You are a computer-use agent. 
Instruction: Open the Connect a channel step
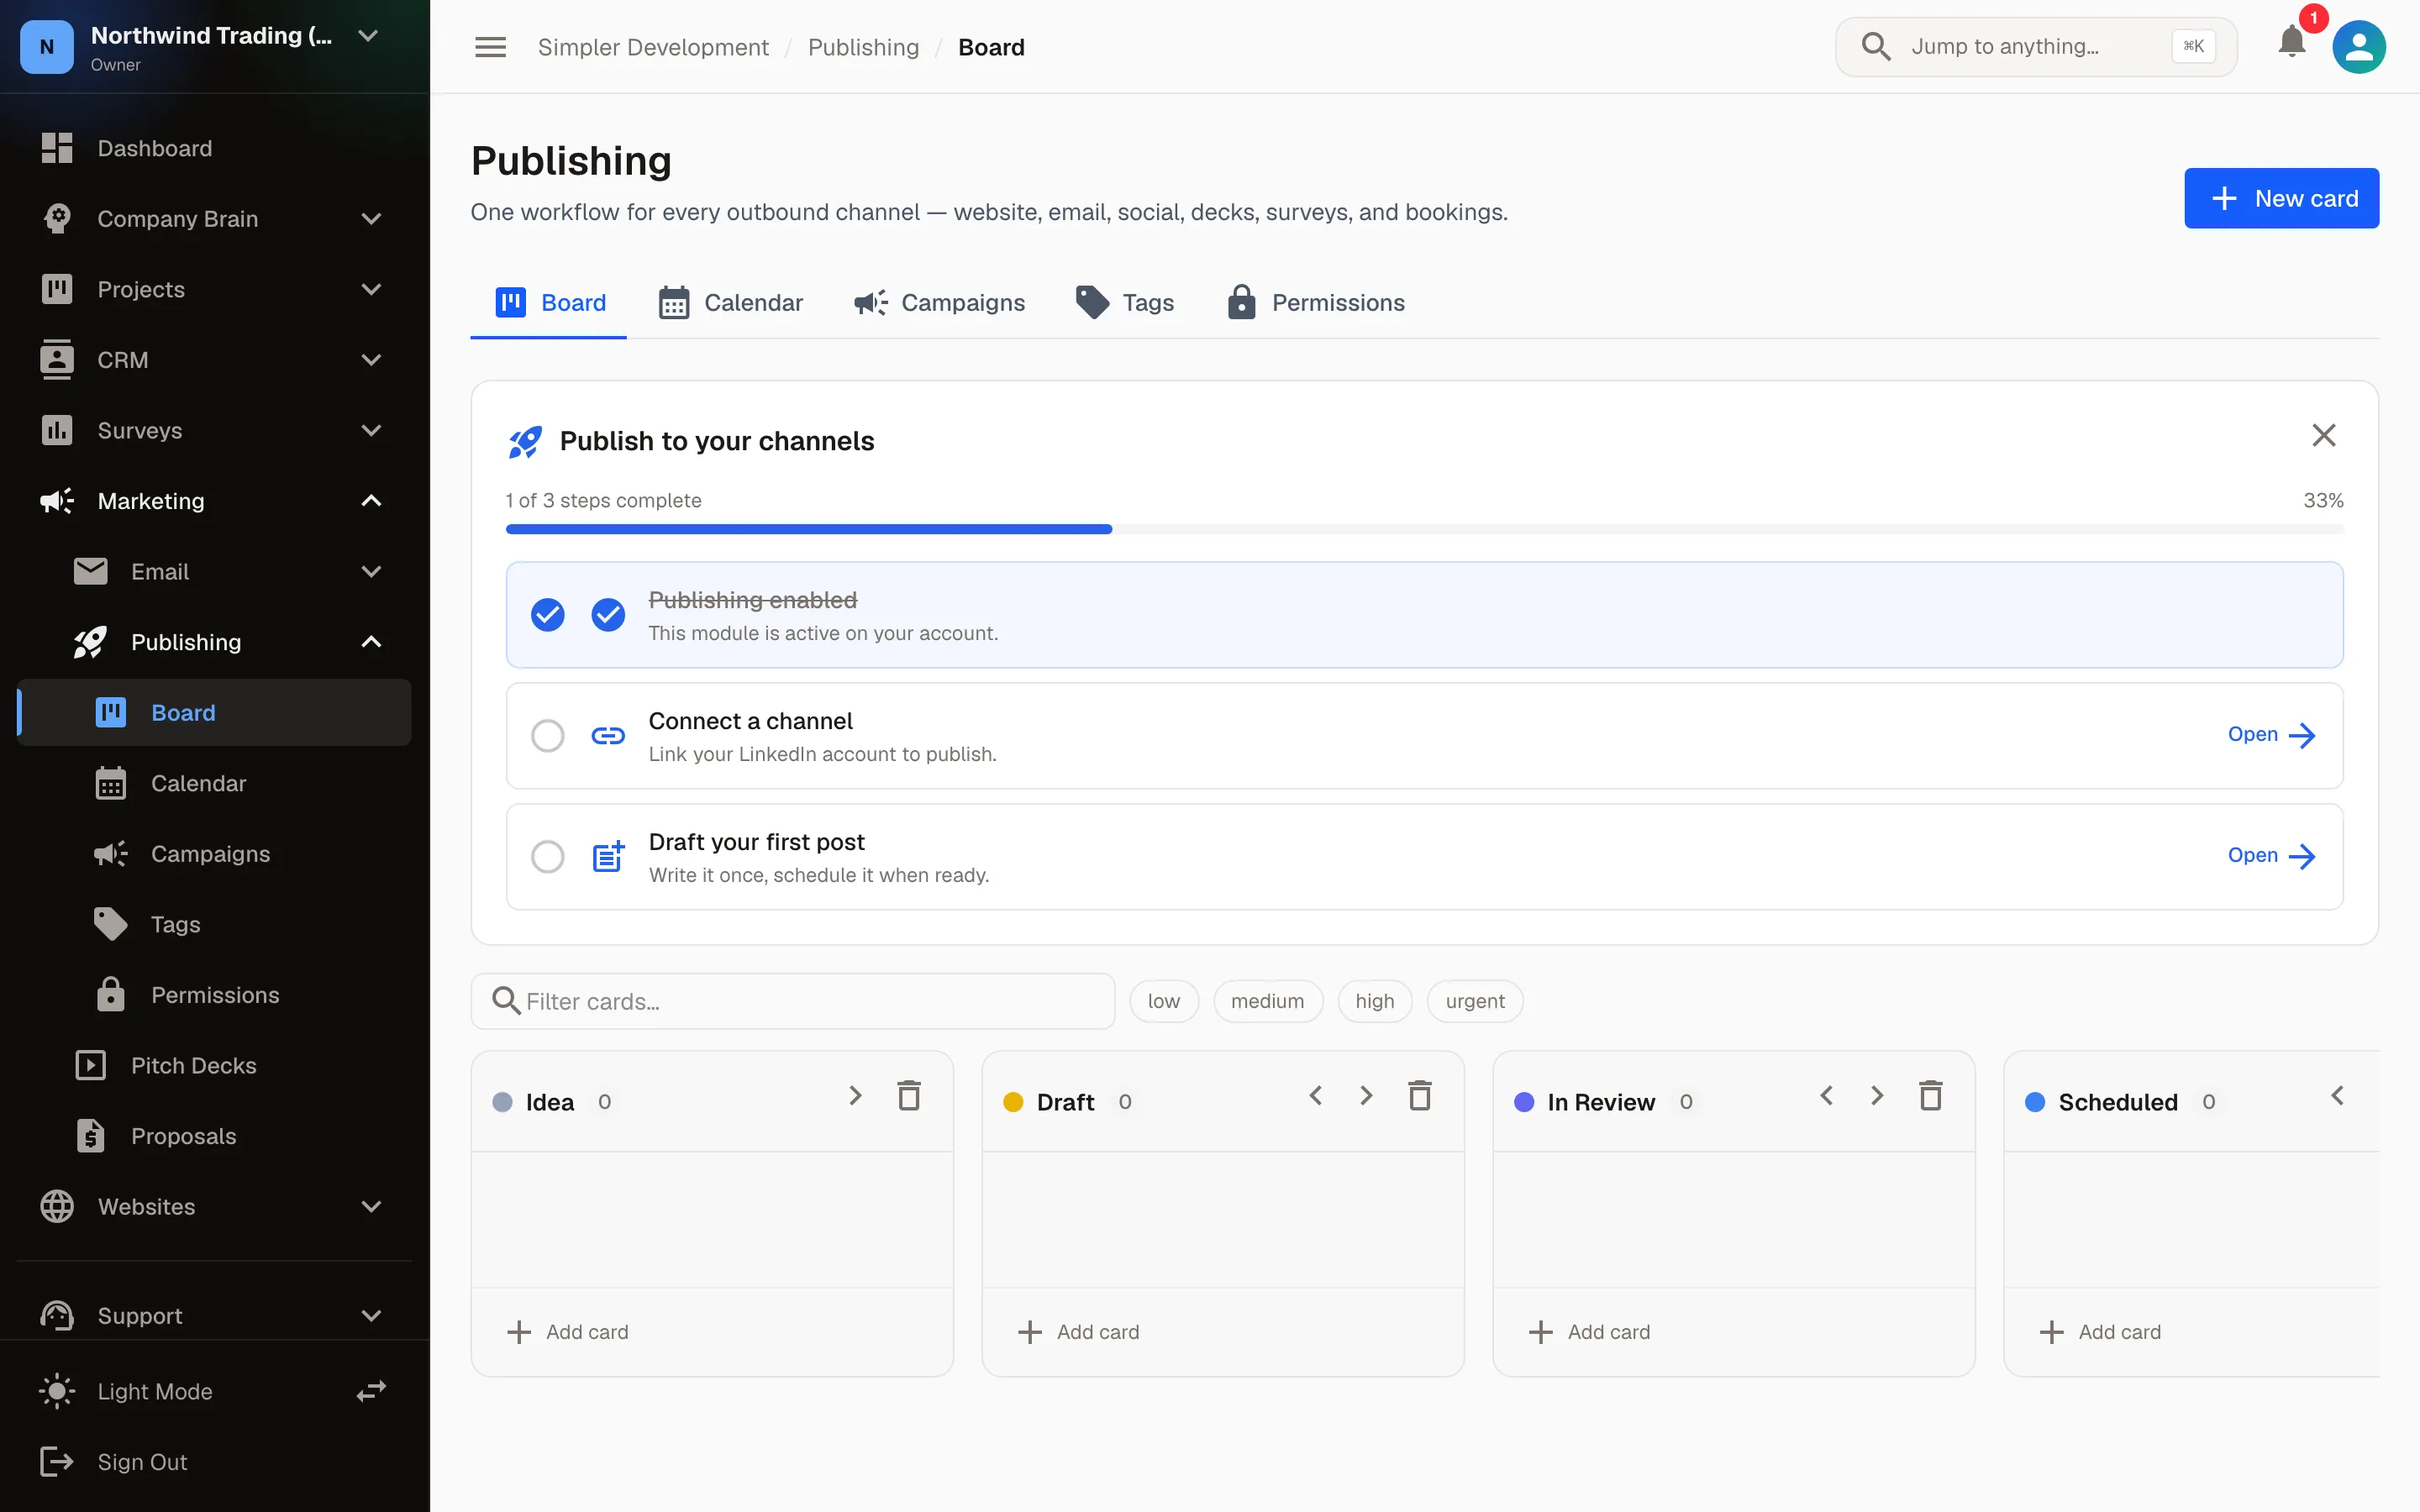[2271, 735]
